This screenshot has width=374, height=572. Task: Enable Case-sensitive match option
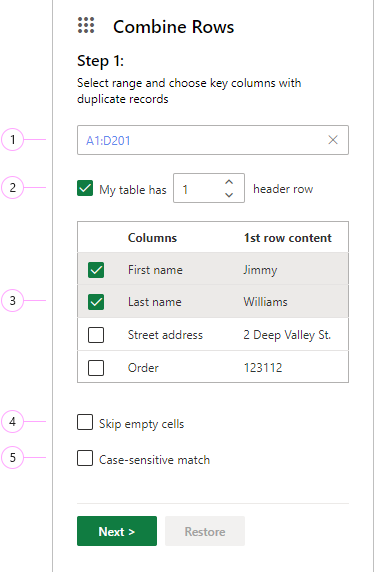point(85,458)
